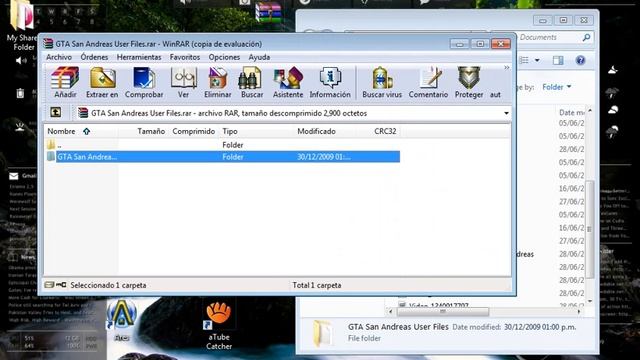The width and height of the screenshot is (640, 360).
Task: Open the Archivo menu
Action: click(x=59, y=57)
